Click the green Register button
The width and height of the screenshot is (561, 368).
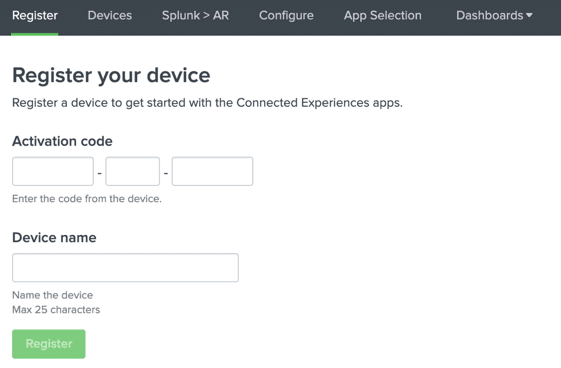(49, 344)
